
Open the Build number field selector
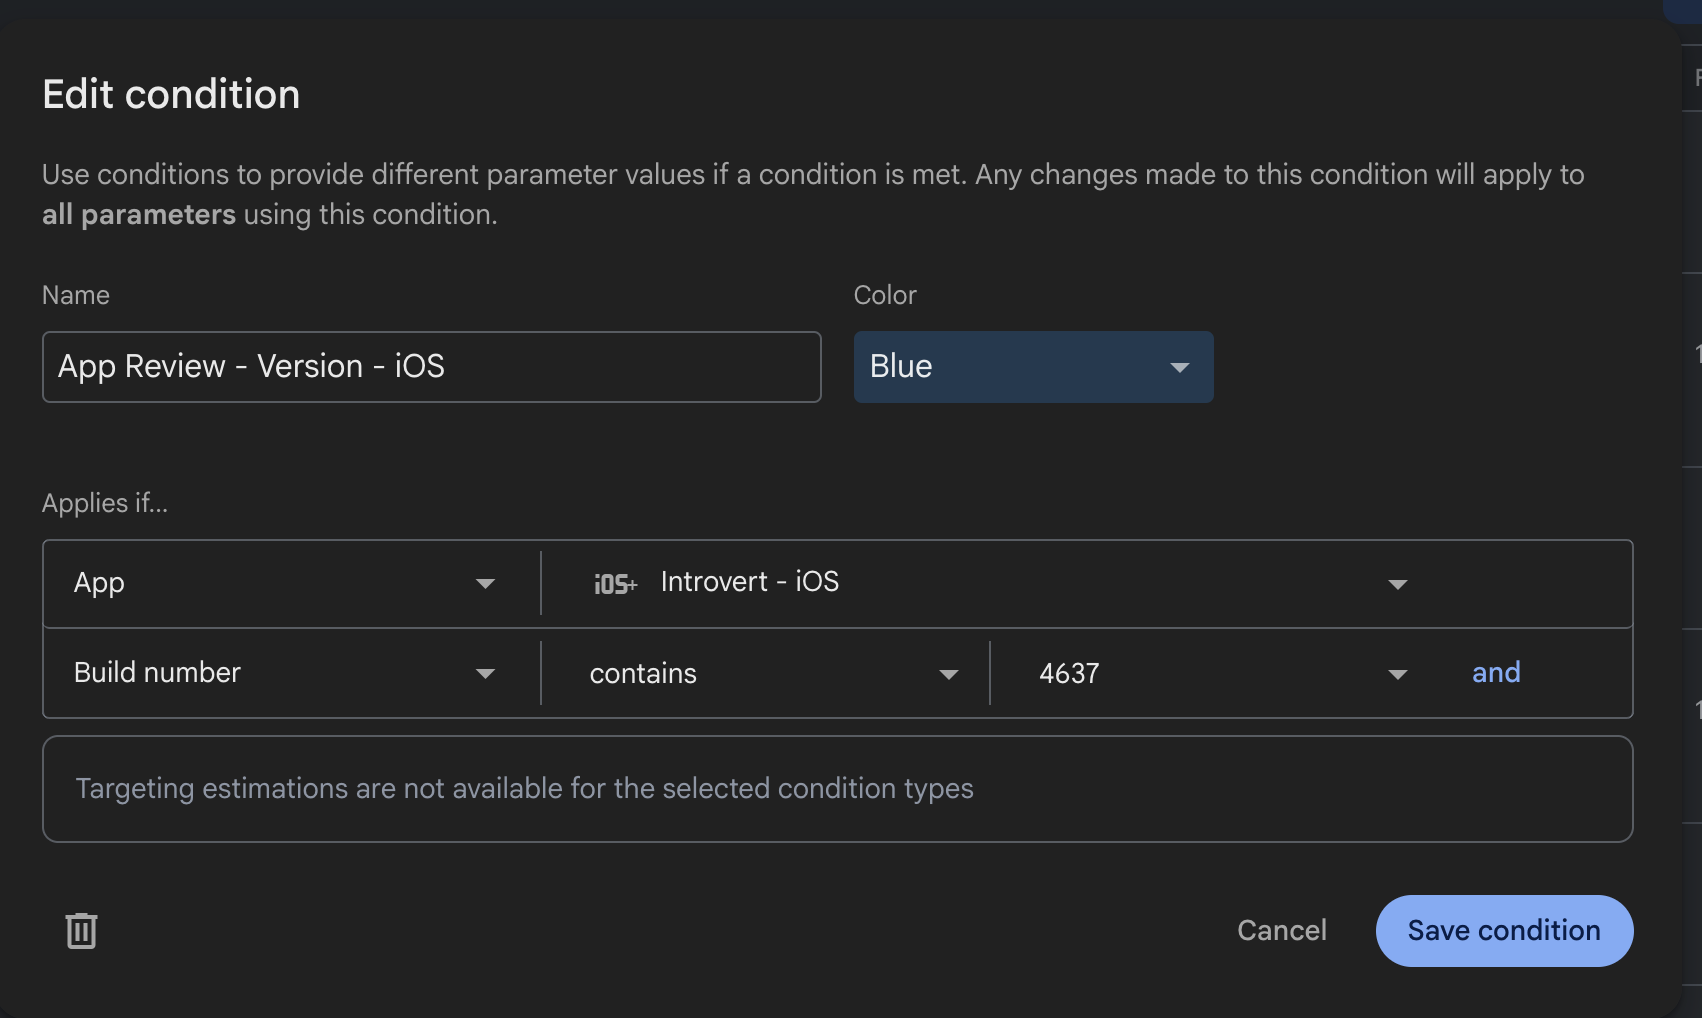(x=280, y=673)
